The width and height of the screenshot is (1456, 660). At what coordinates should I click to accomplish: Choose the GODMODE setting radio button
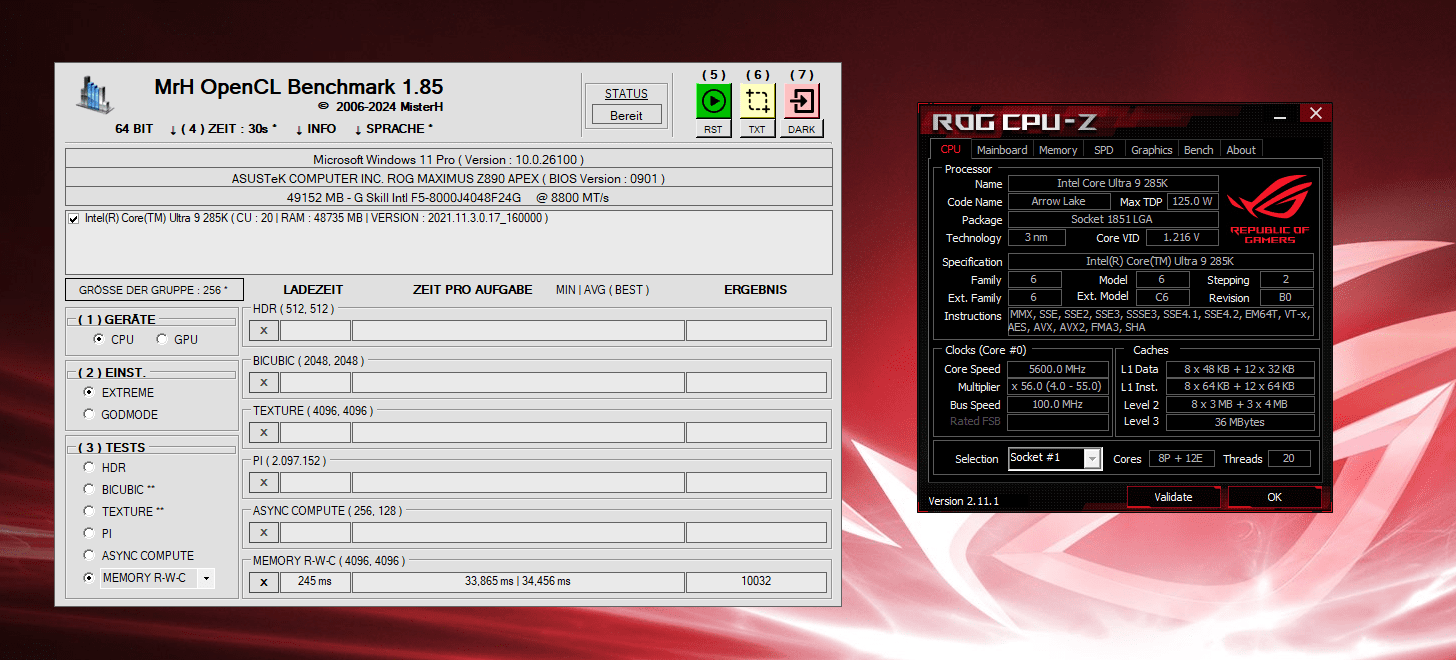click(89, 414)
